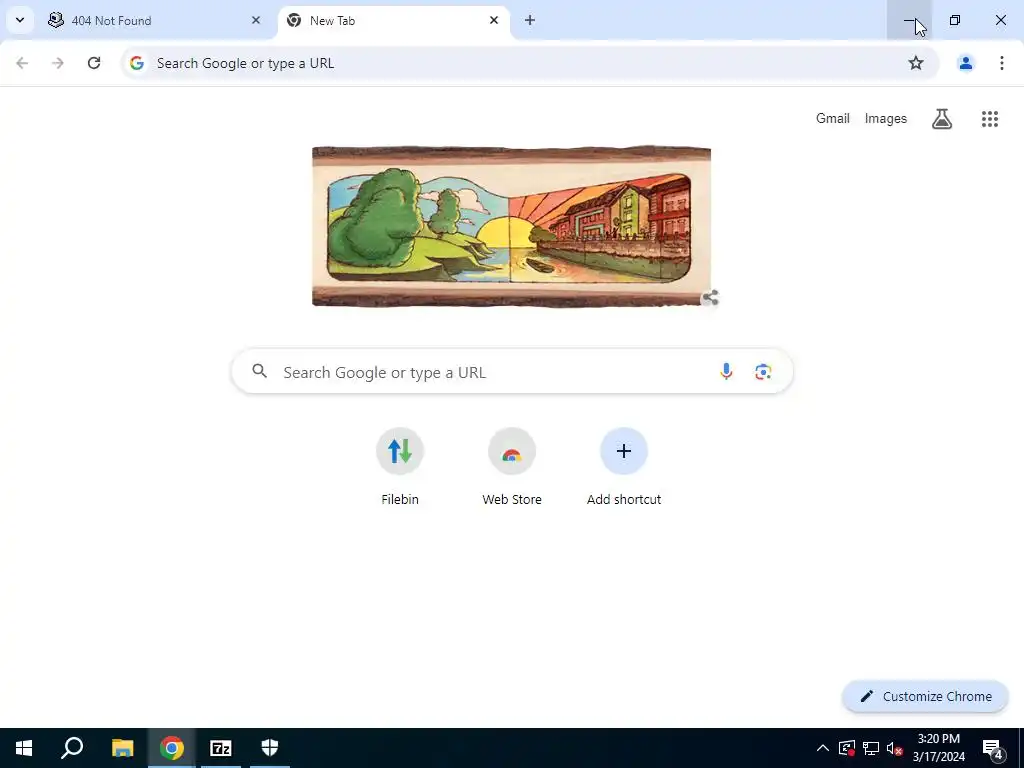Viewport: 1024px width, 768px height.
Task: Open the Chrome three-dot menu
Action: tap(1001, 63)
